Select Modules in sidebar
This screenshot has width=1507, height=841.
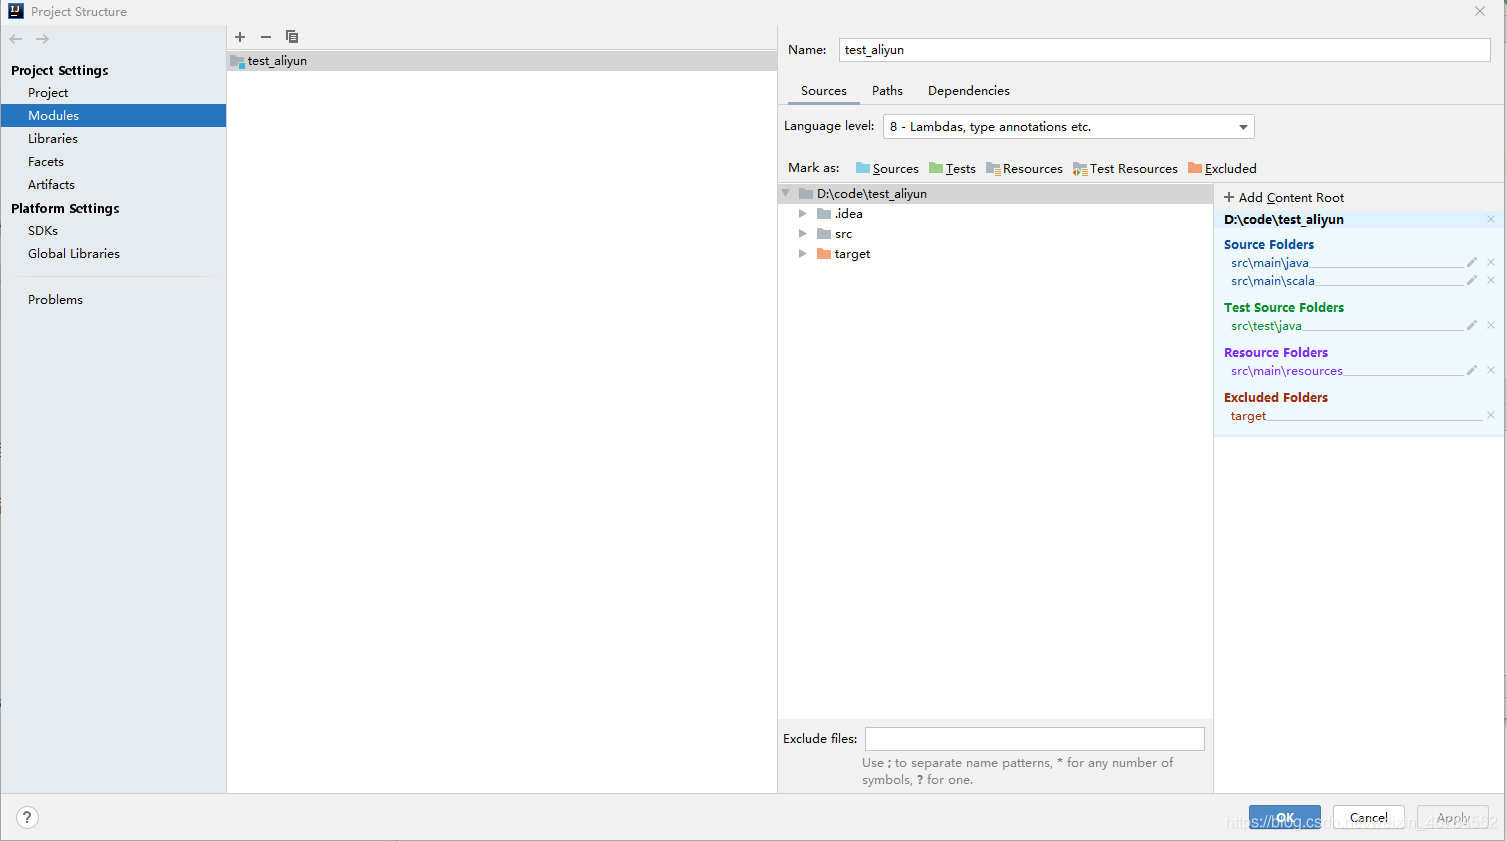(x=113, y=115)
